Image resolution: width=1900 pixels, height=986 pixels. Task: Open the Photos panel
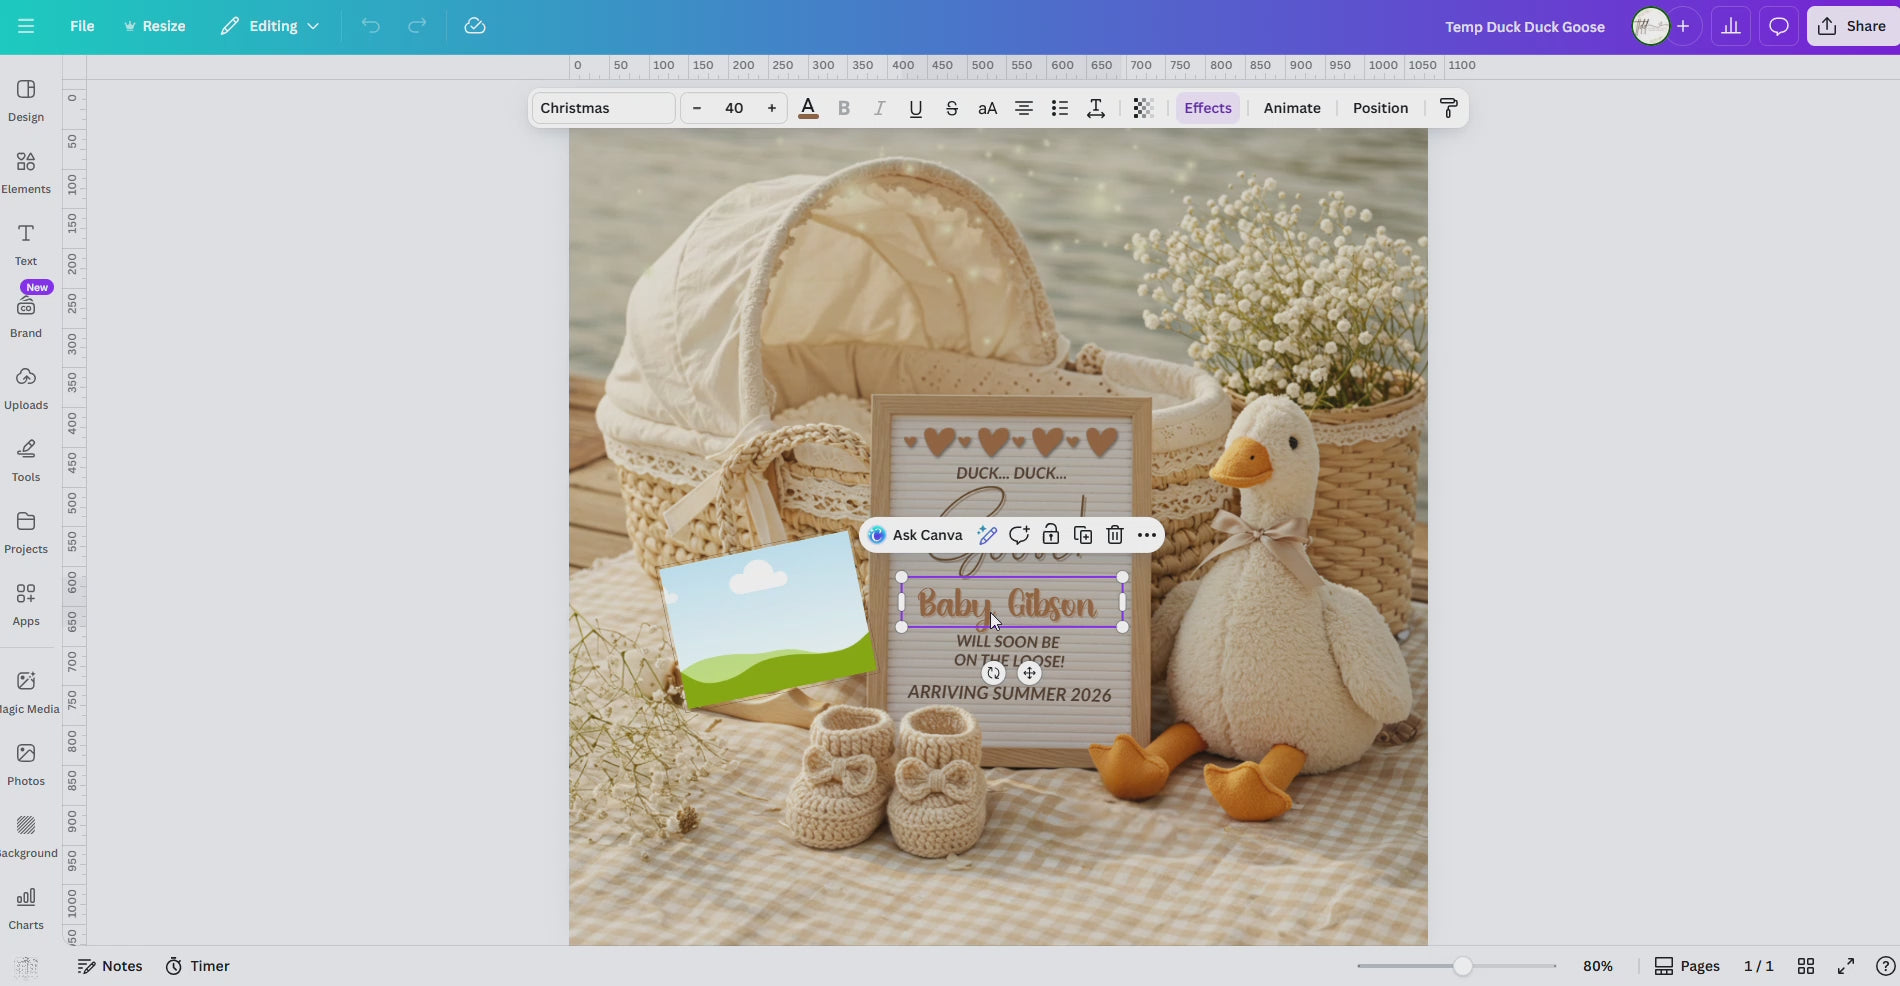click(25, 762)
